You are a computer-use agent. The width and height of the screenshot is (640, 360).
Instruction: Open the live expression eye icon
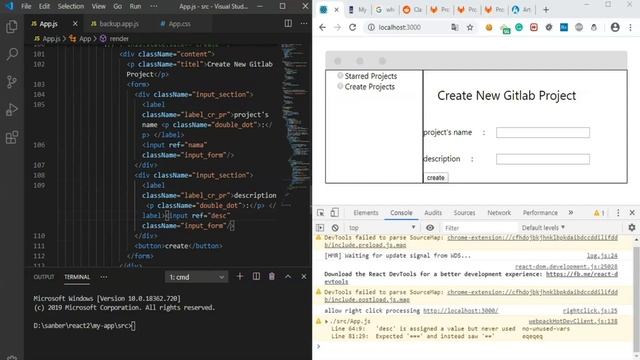coord(430,228)
